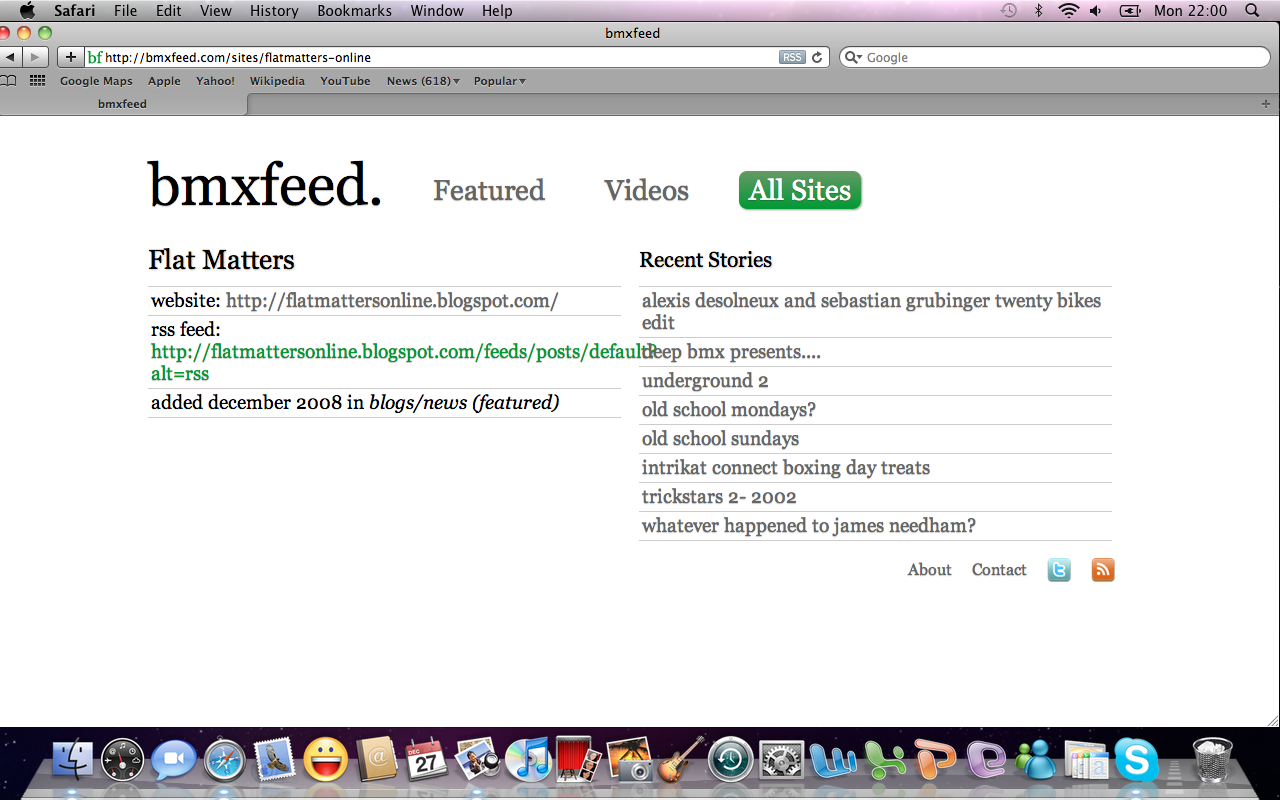Click the RSS badge in address bar

click(792, 58)
